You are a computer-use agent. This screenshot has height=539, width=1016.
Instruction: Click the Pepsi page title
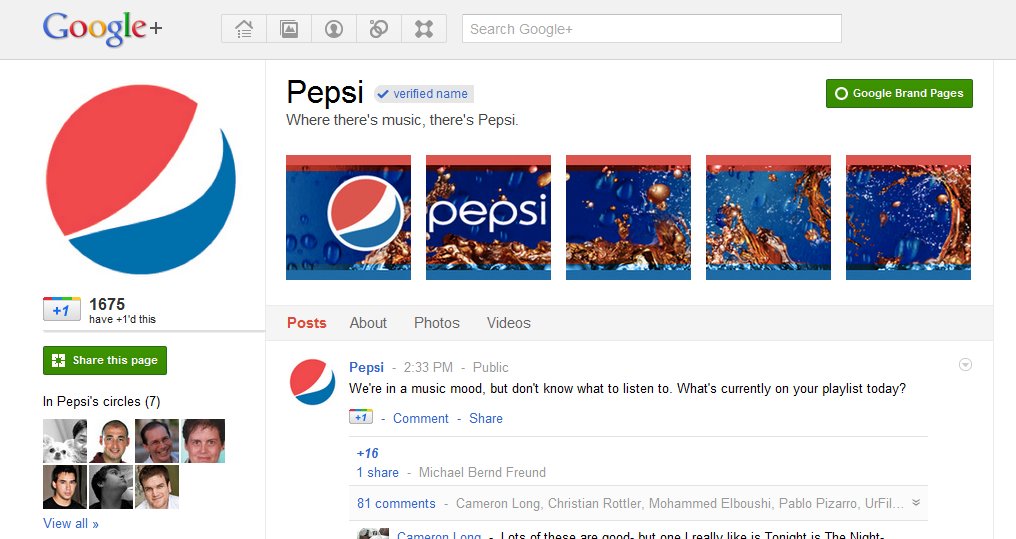[325, 92]
